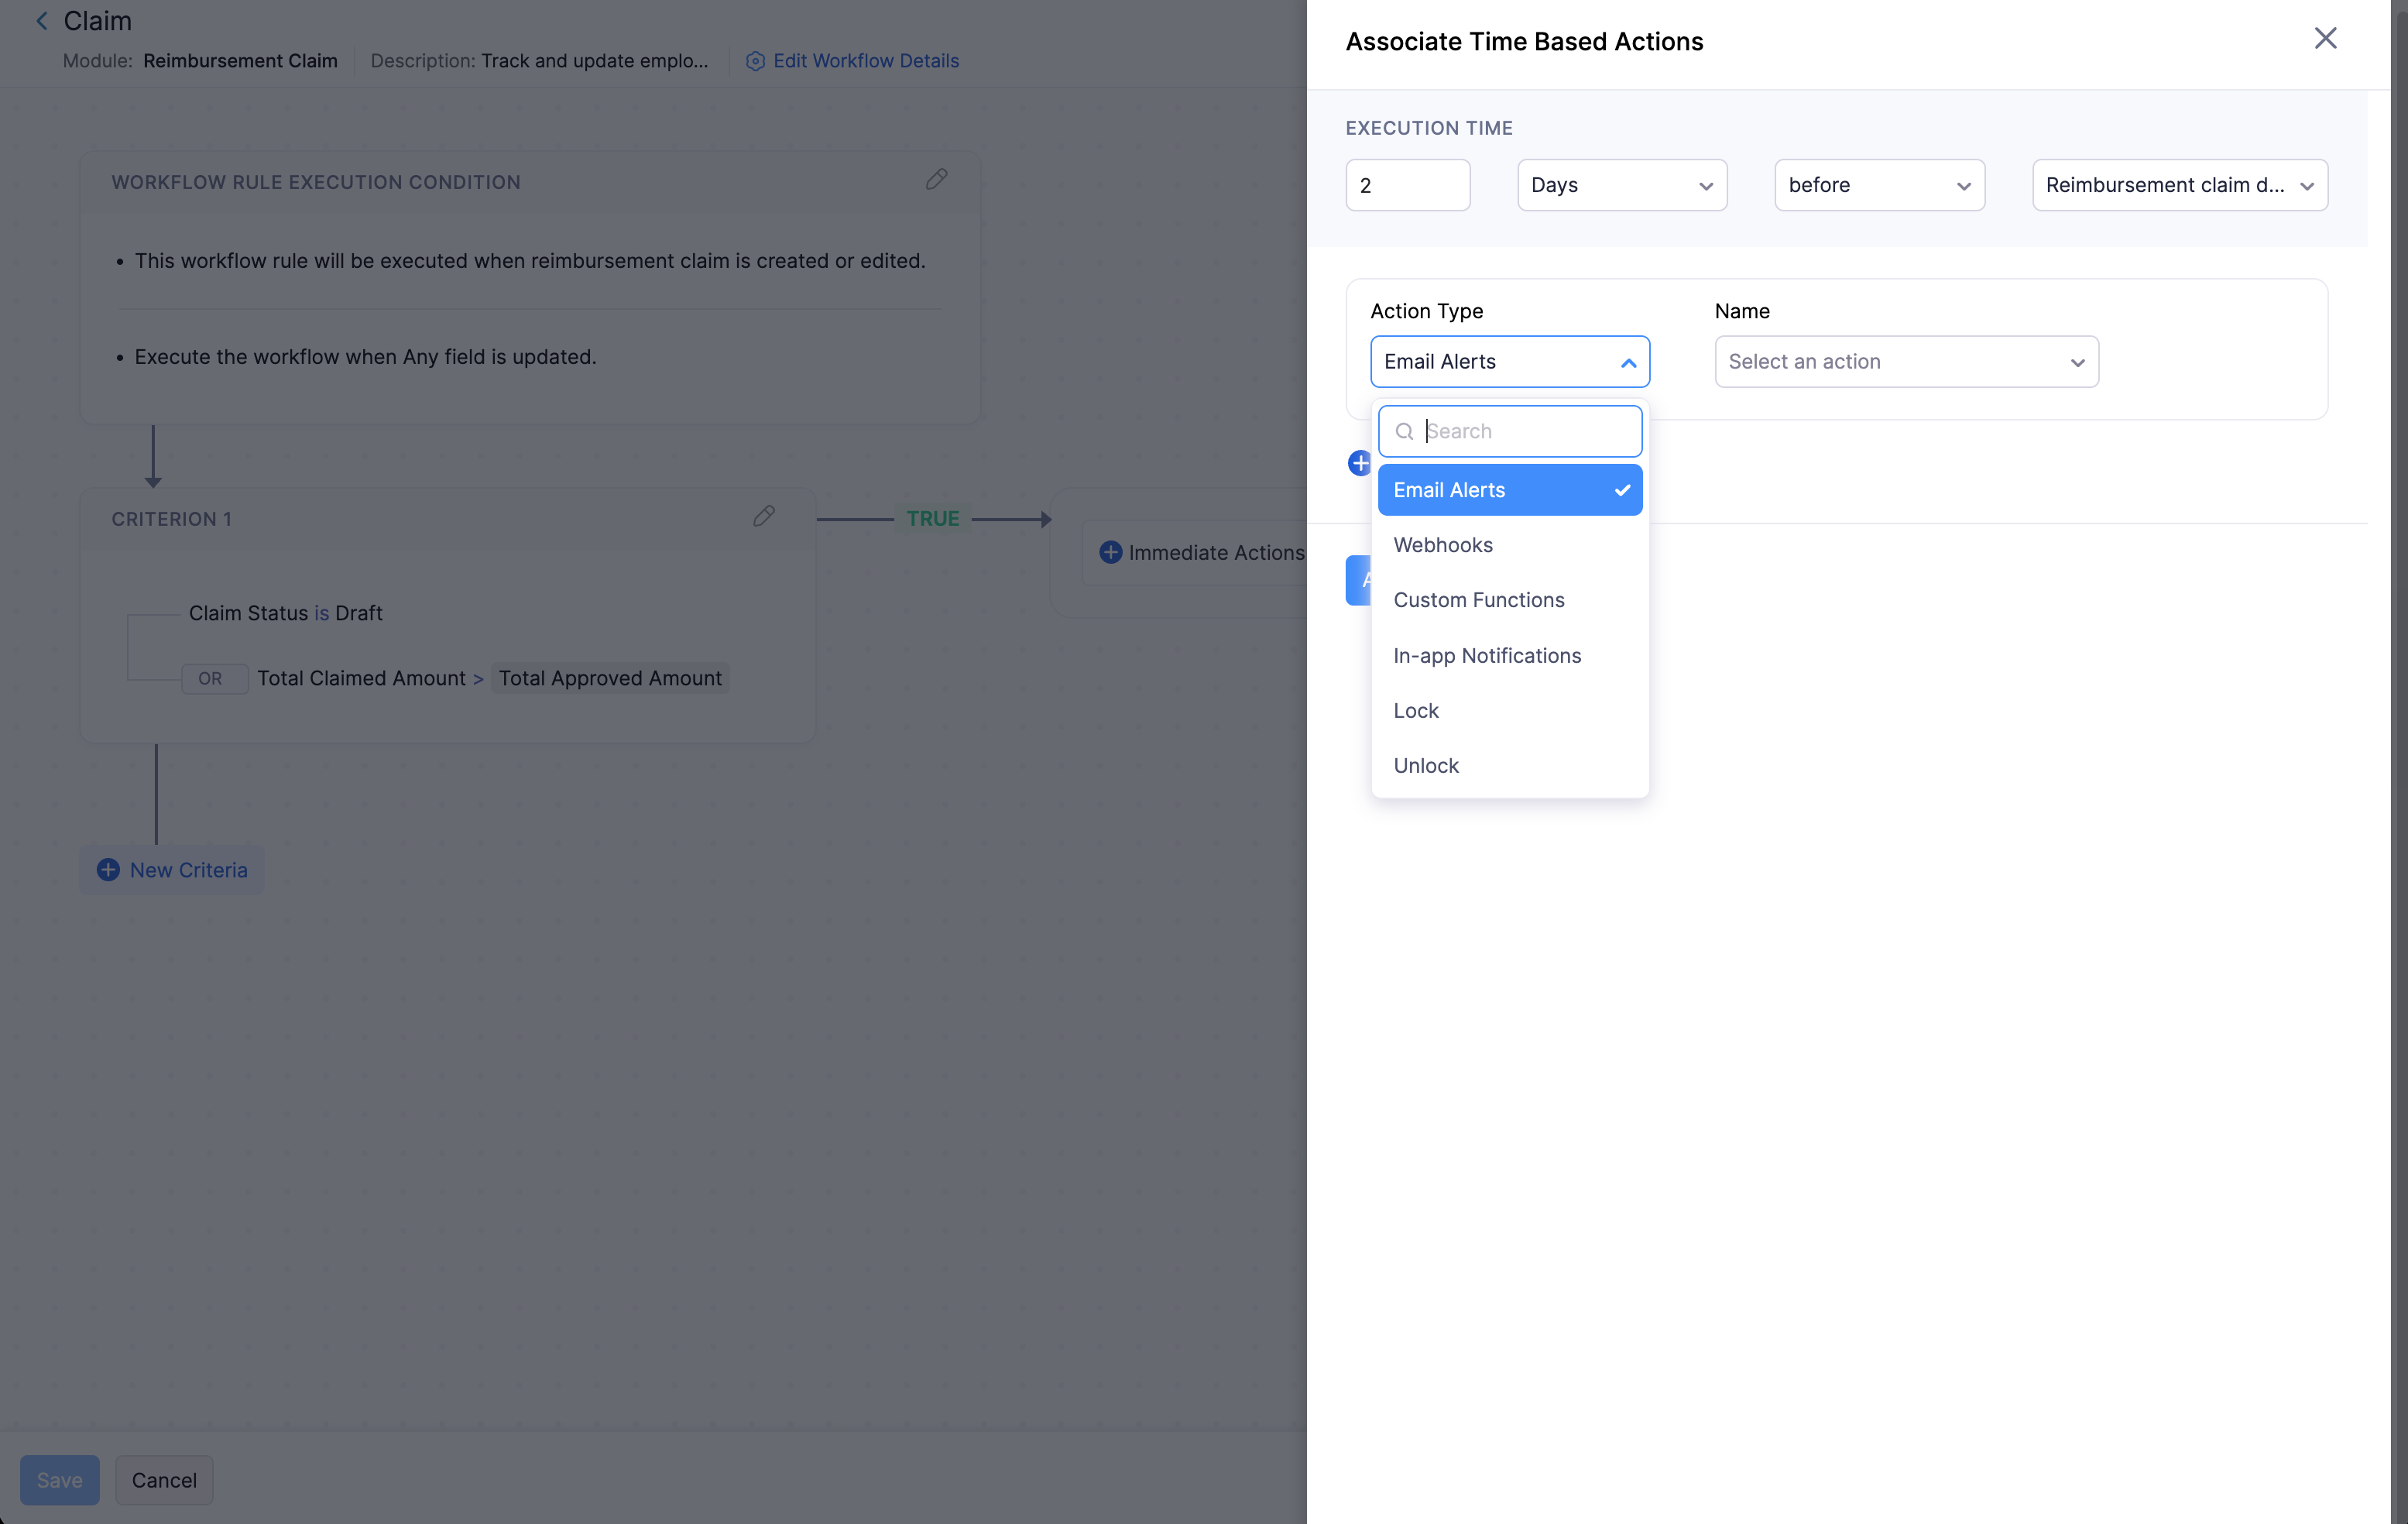Click the blue plus icon to add action

[1359, 463]
